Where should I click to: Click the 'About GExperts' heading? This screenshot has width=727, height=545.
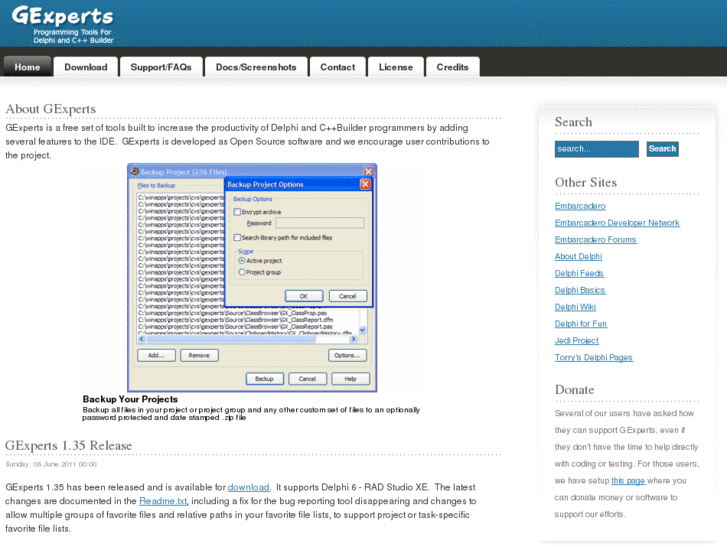coord(51,109)
